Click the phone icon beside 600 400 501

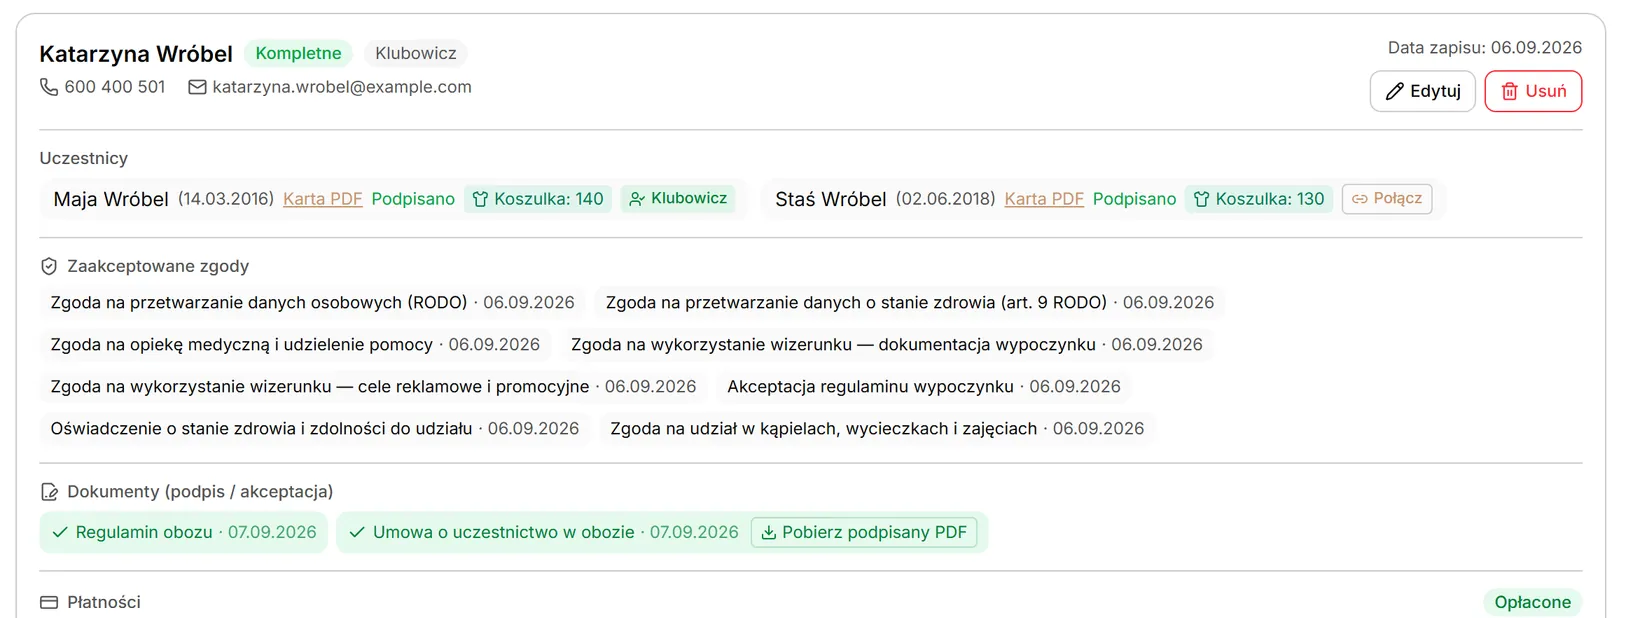[48, 87]
